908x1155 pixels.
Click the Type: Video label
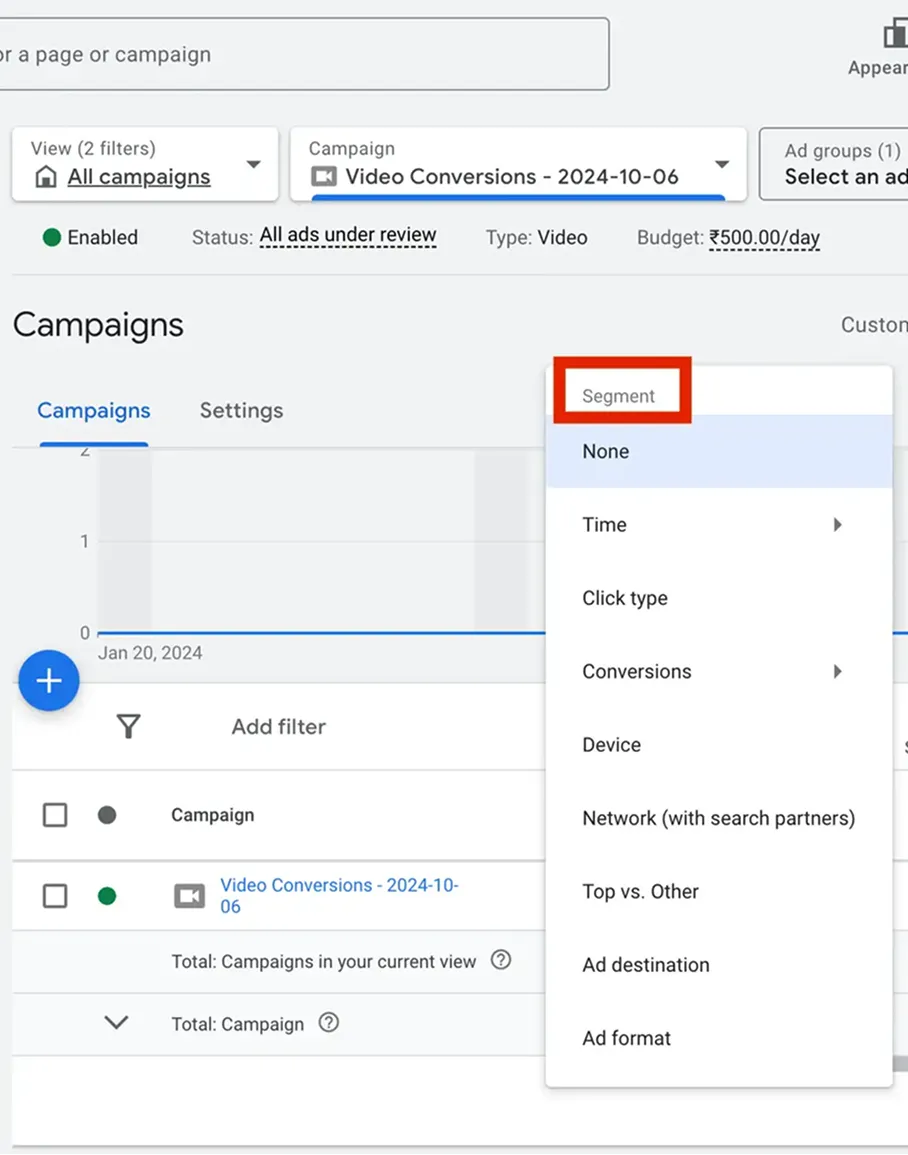pos(536,237)
